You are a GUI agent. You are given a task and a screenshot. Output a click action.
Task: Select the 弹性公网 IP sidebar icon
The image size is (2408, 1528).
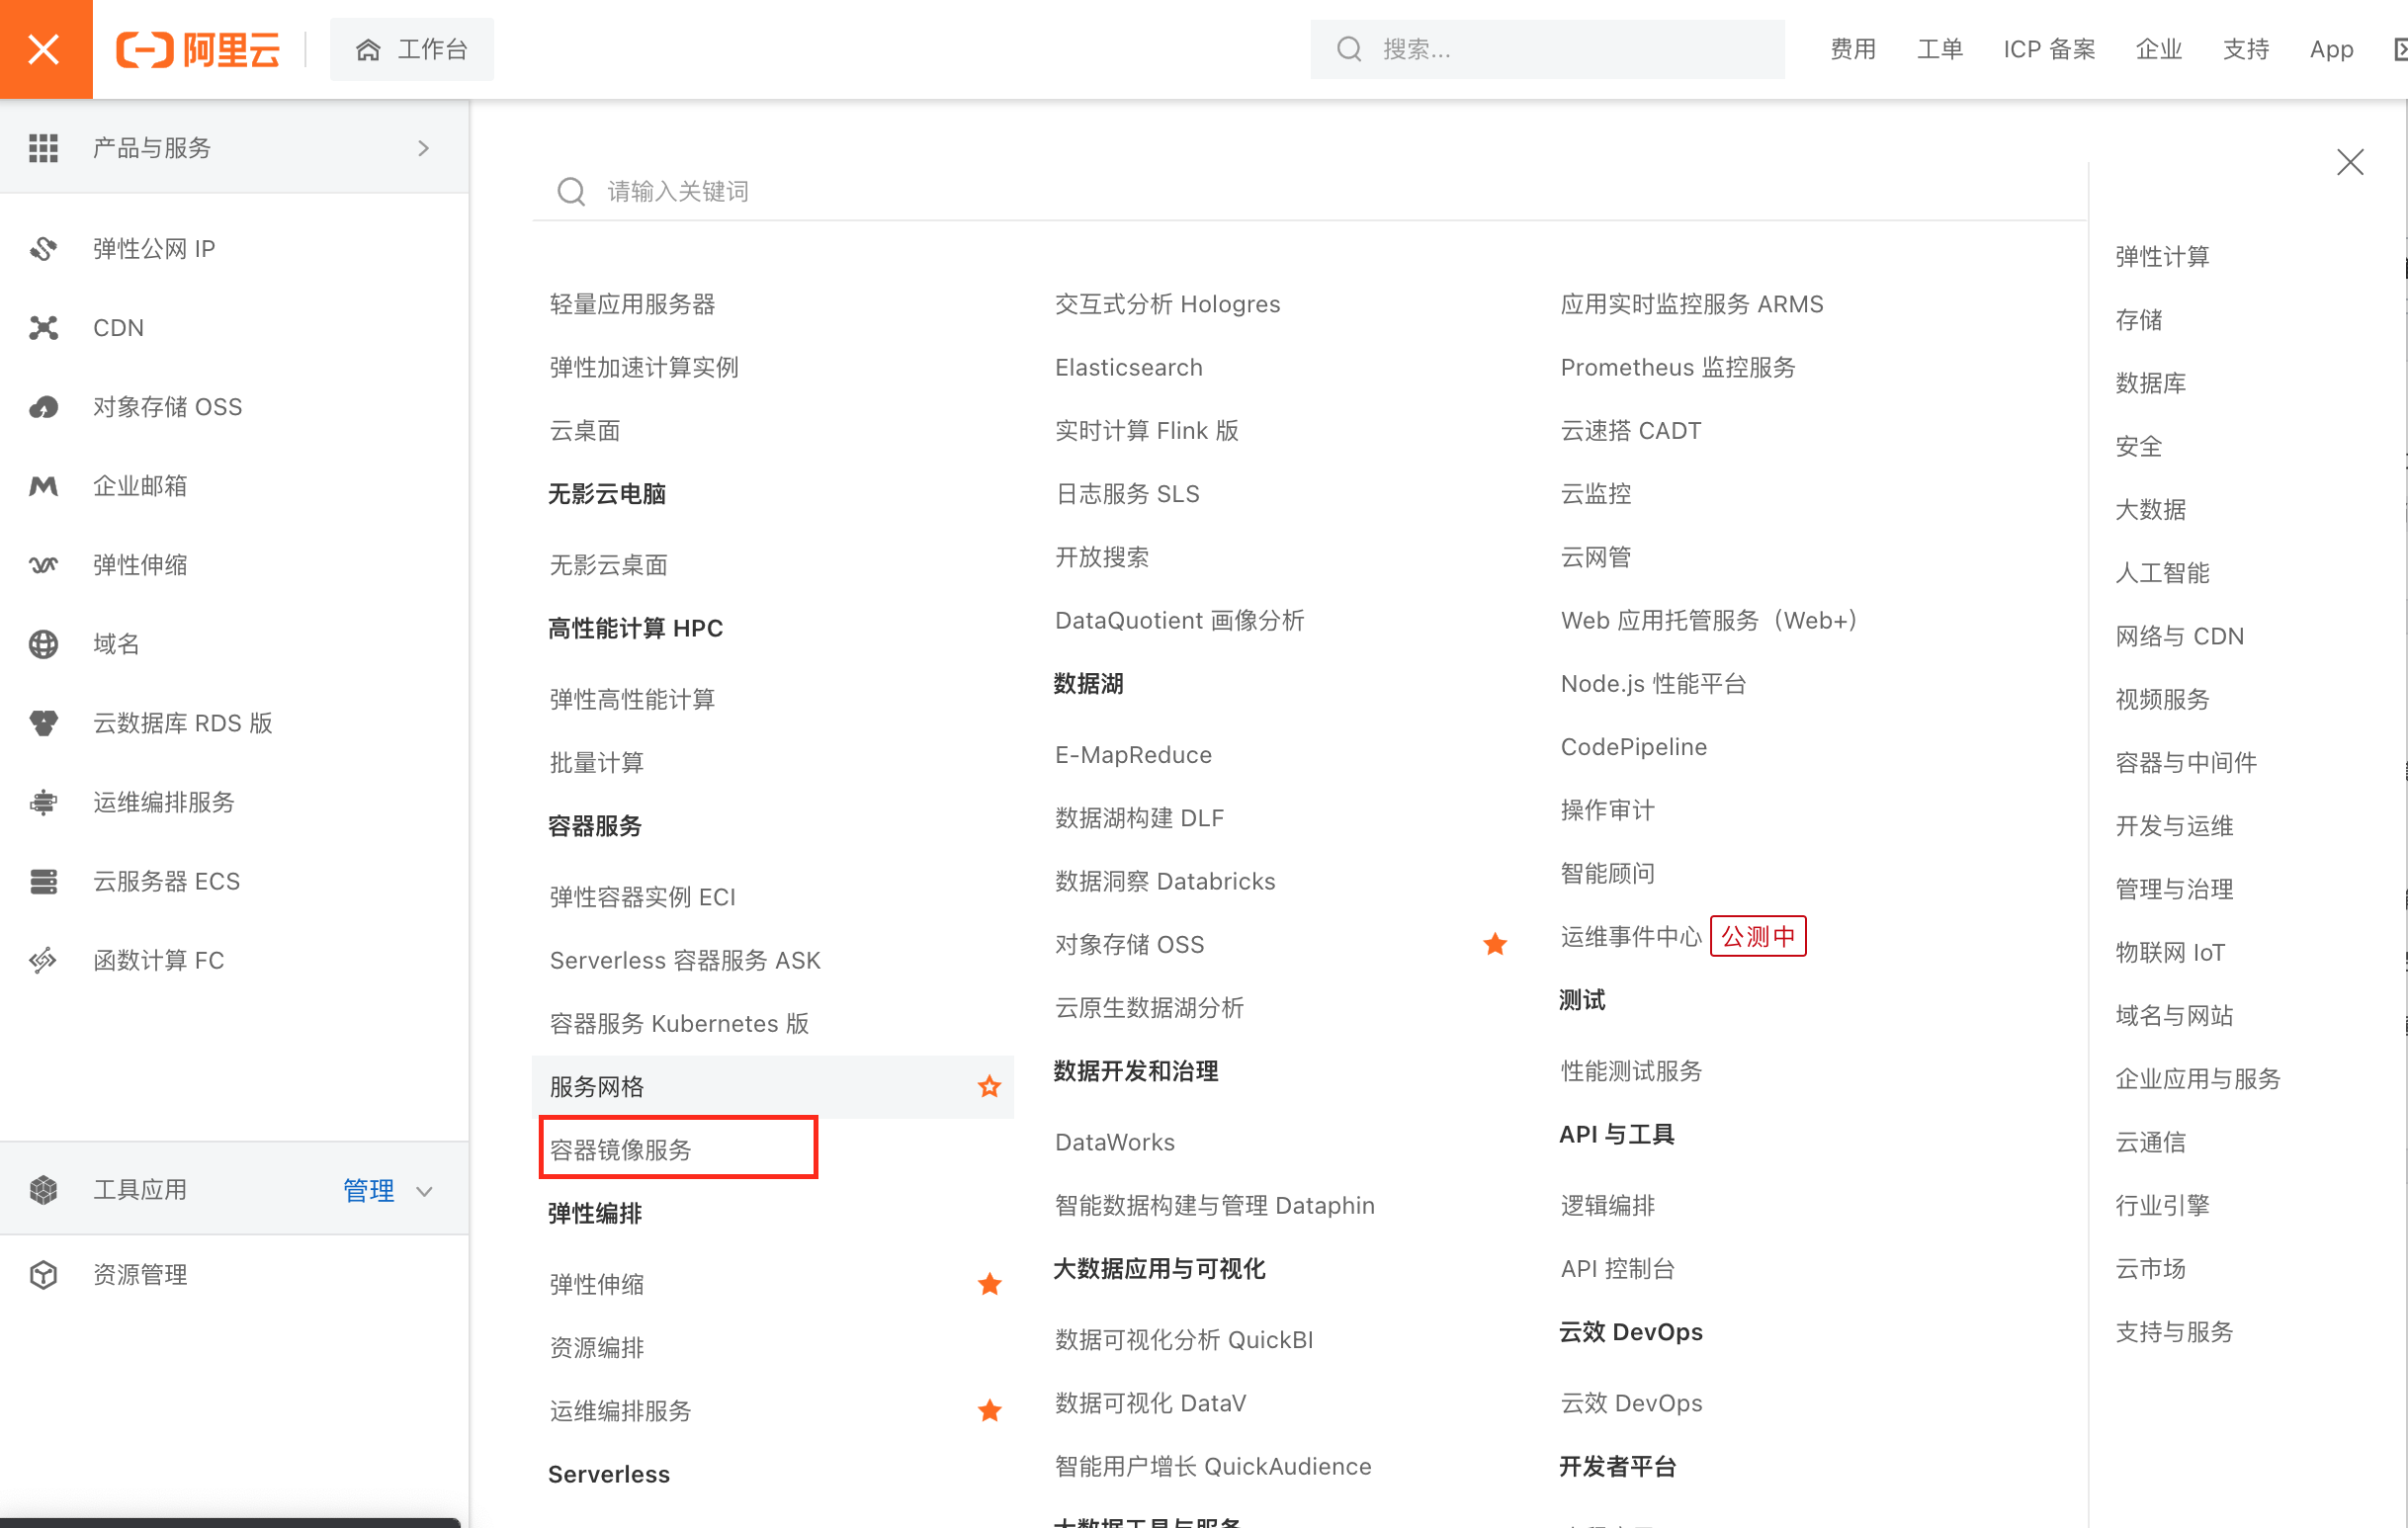coord(45,248)
